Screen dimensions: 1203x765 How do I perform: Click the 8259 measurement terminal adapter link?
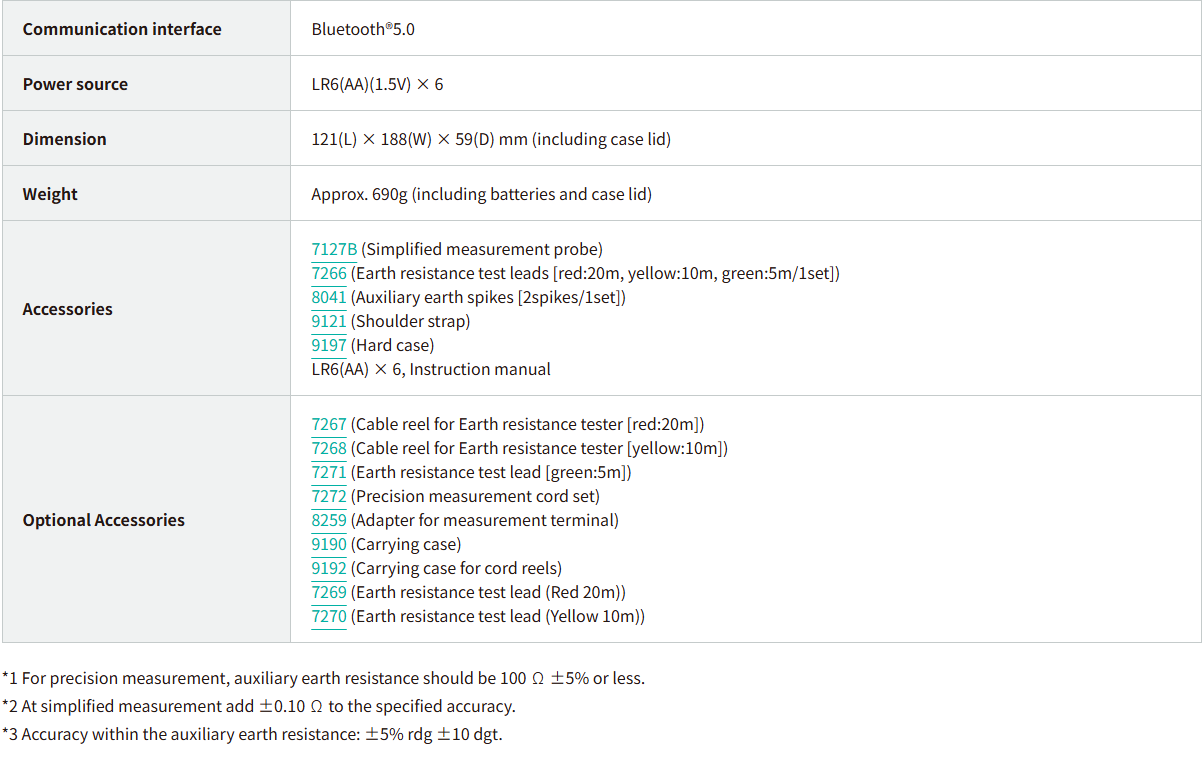[329, 521]
